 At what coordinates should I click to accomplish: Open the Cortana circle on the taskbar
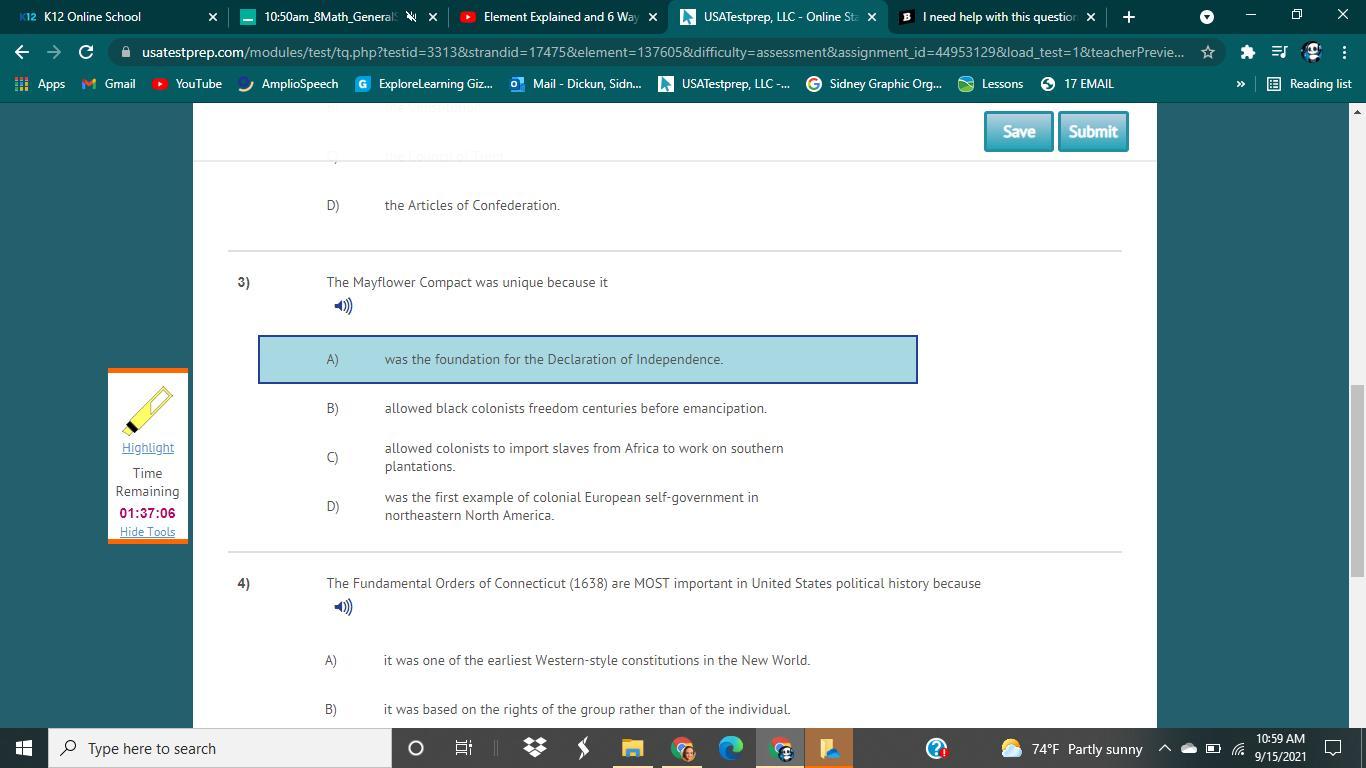(416, 748)
